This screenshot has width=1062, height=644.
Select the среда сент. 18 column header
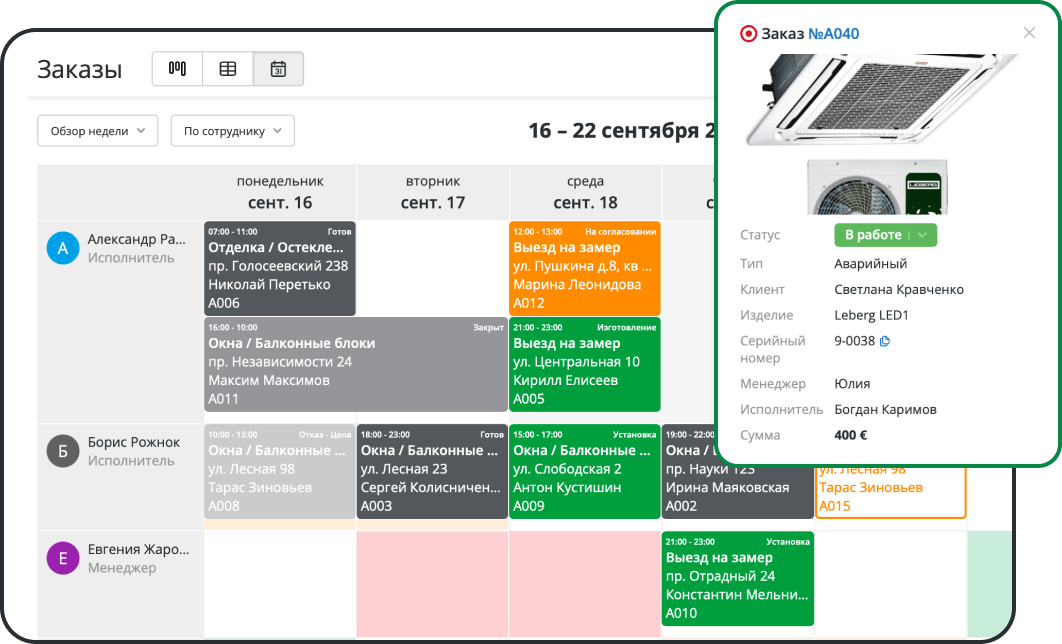[x=585, y=192]
